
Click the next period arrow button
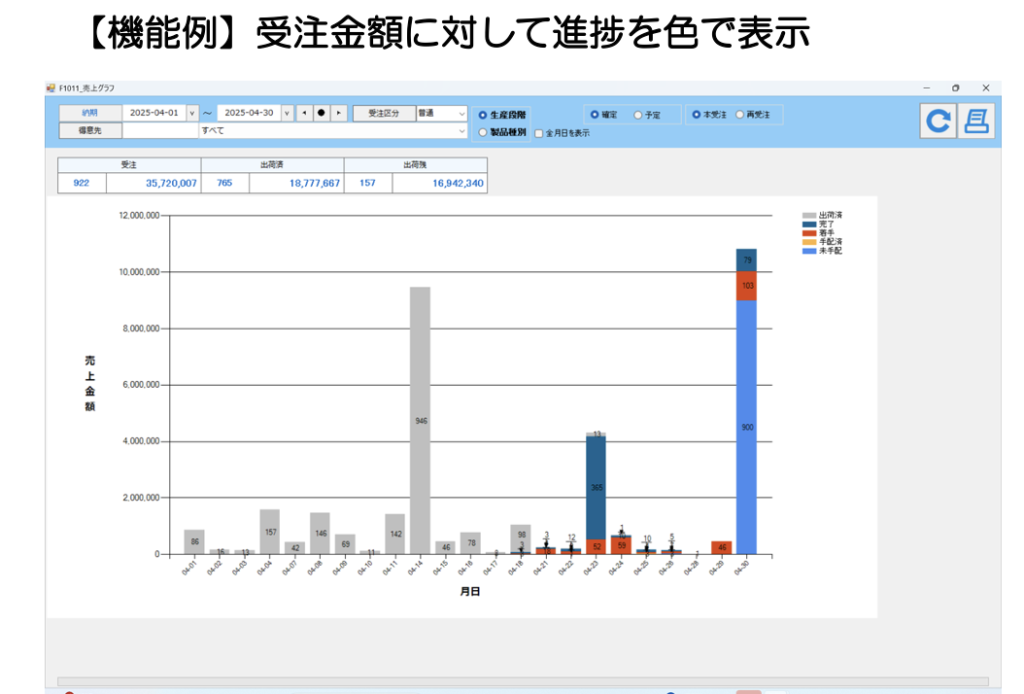coord(339,113)
